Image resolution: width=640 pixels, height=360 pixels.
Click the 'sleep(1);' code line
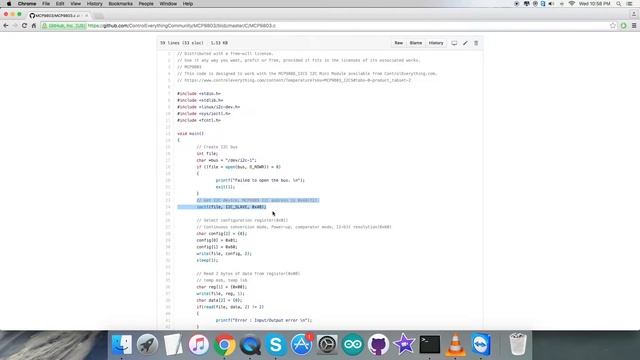click(x=207, y=260)
